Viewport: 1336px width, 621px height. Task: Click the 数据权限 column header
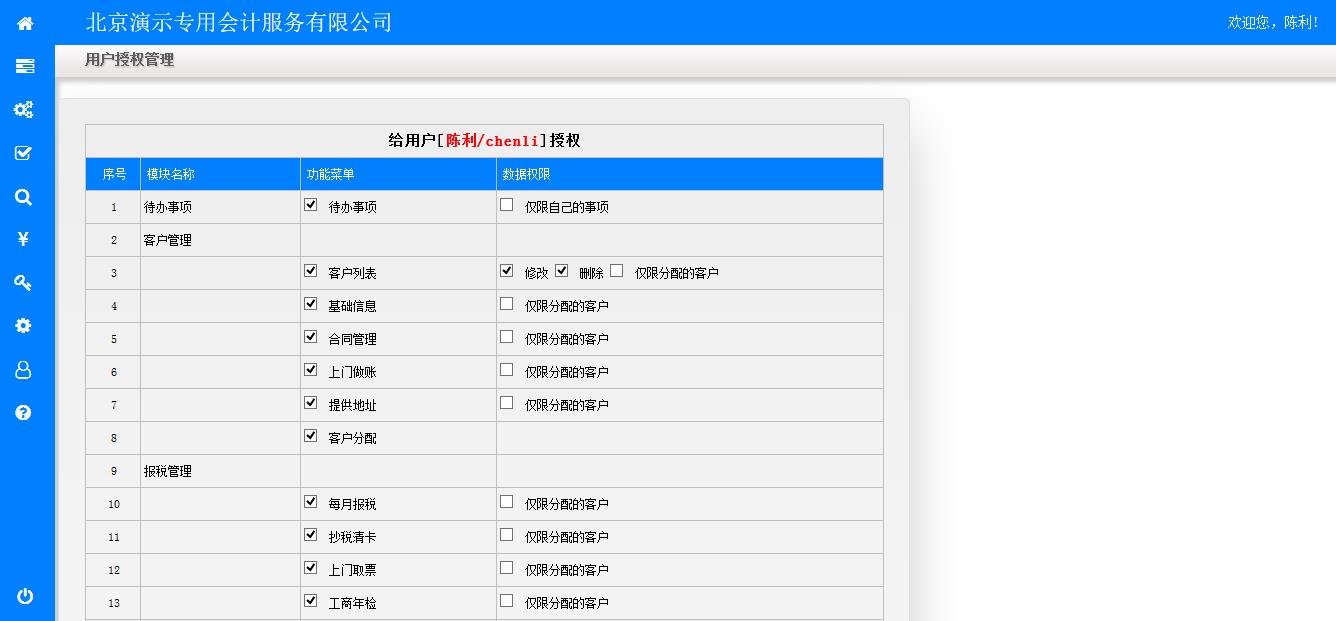[x=689, y=174]
